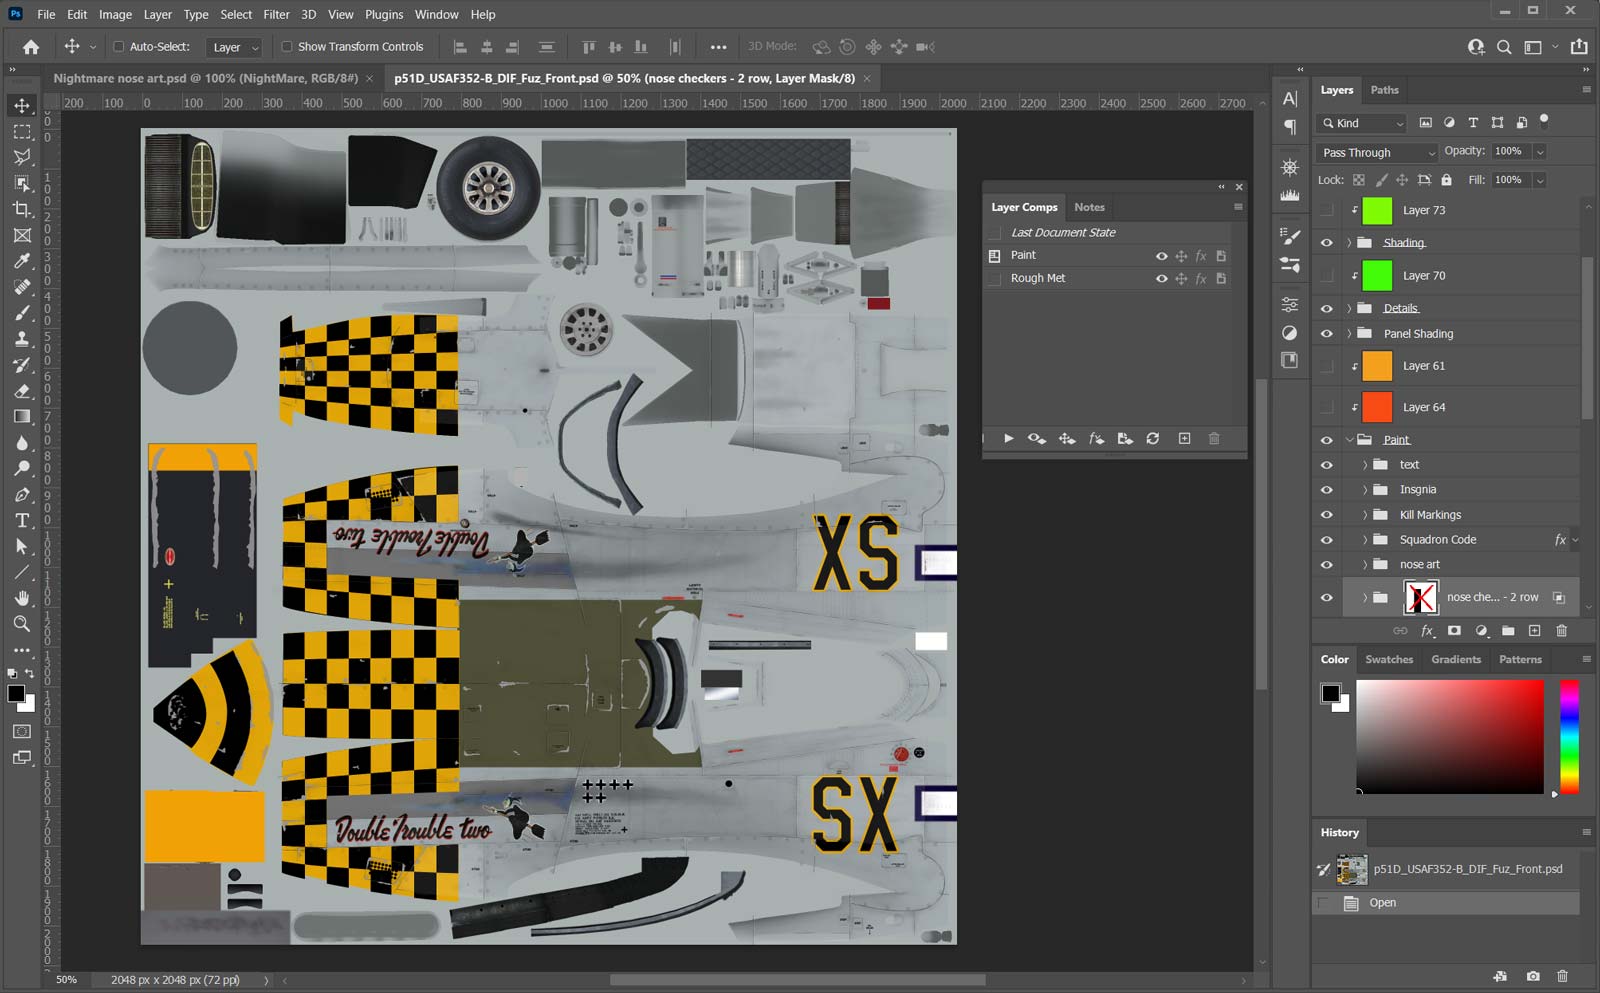Enable Show Transform Controls checkbox
This screenshot has height=993, width=1600.
pos(287,47)
